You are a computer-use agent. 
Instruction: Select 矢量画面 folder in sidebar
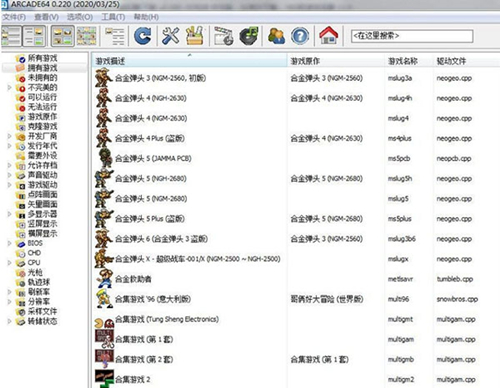[x=37, y=204]
